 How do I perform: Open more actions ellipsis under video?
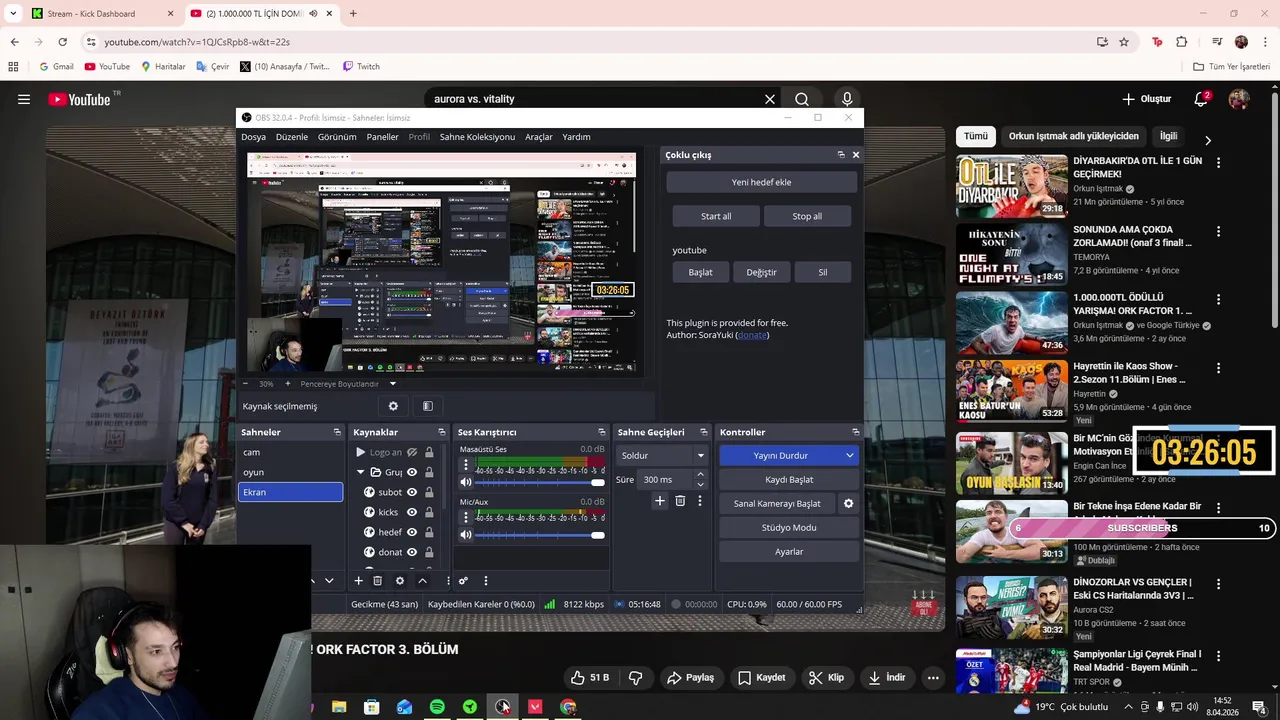pos(933,677)
